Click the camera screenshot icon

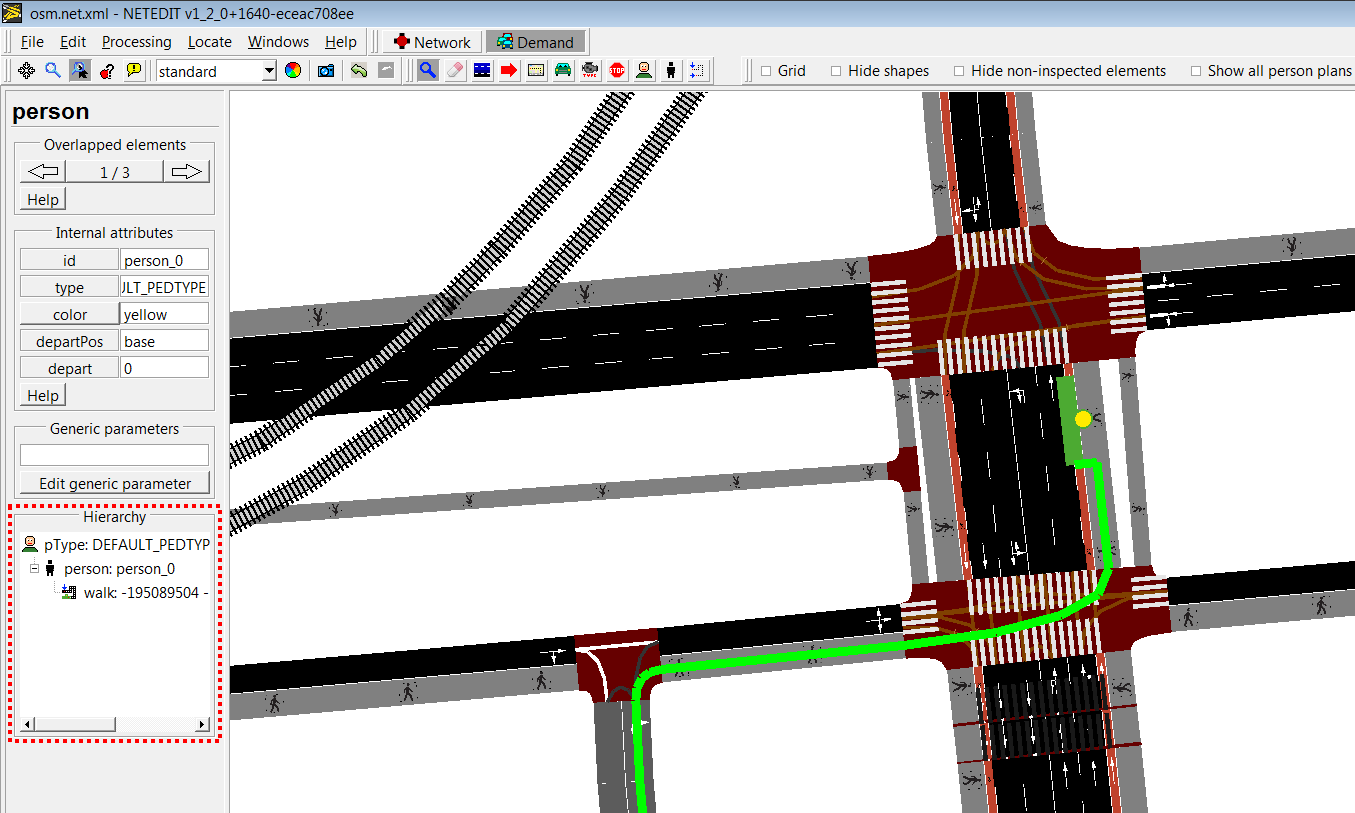326,71
